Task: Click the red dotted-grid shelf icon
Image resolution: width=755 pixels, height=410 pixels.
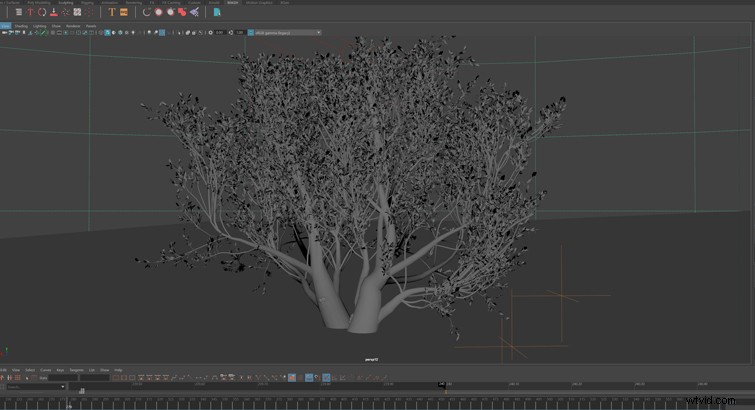Action: point(89,12)
